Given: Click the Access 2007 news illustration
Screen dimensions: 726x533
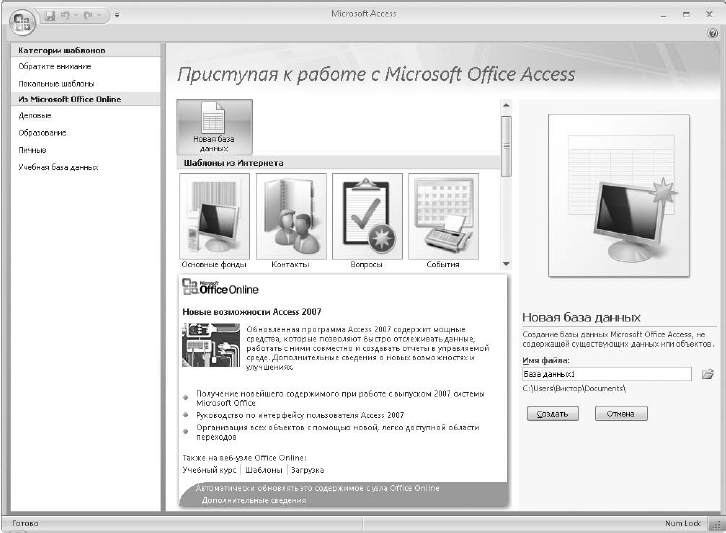Looking at the screenshot, I should 211,345.
